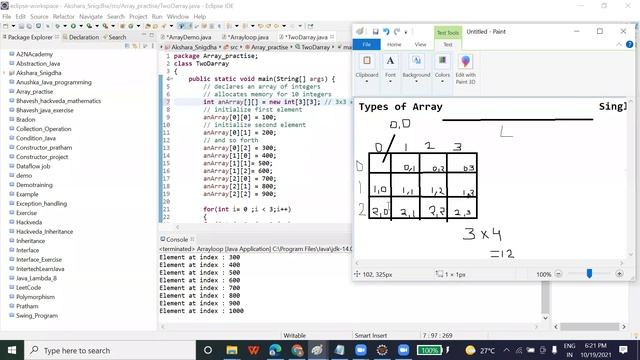Image resolution: width=640 pixels, height=360 pixels.
Task: Click the Save icon in the Eclipse toolbar
Action: 21,26
